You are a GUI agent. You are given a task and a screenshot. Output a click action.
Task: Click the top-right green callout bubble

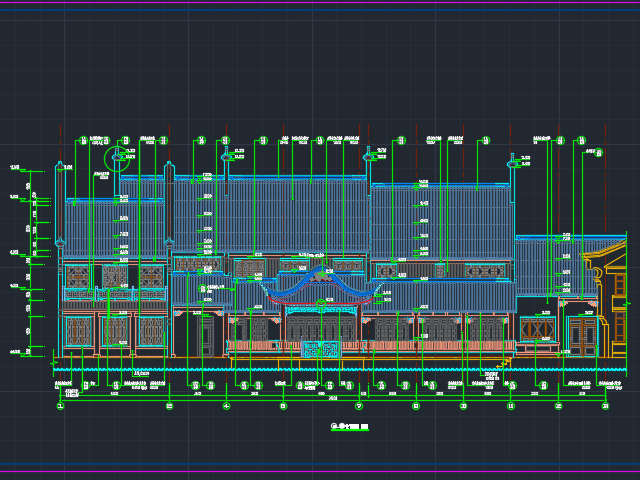point(598,153)
